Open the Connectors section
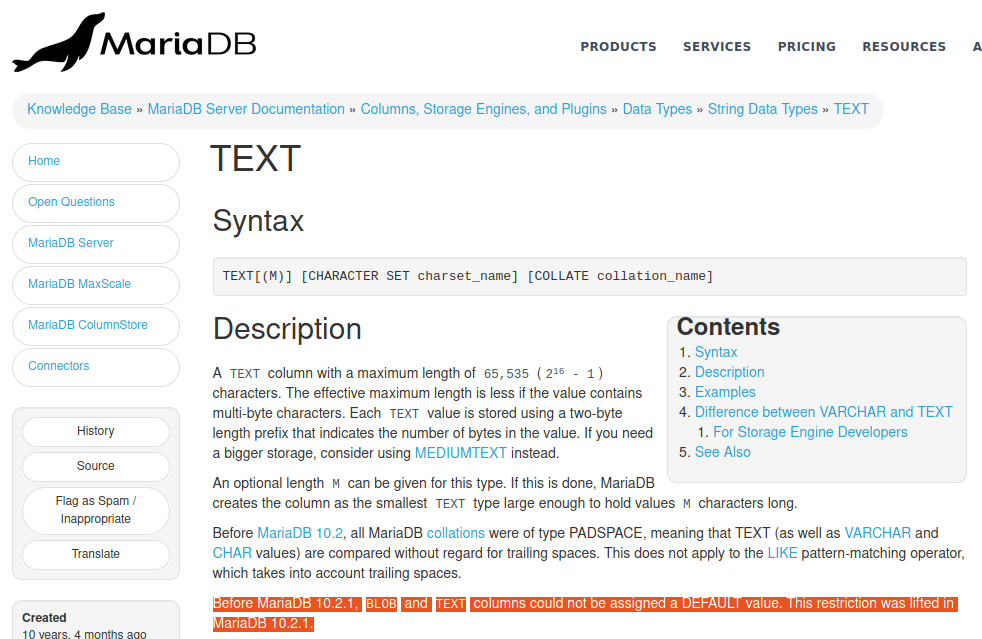982x639 pixels. [58, 366]
